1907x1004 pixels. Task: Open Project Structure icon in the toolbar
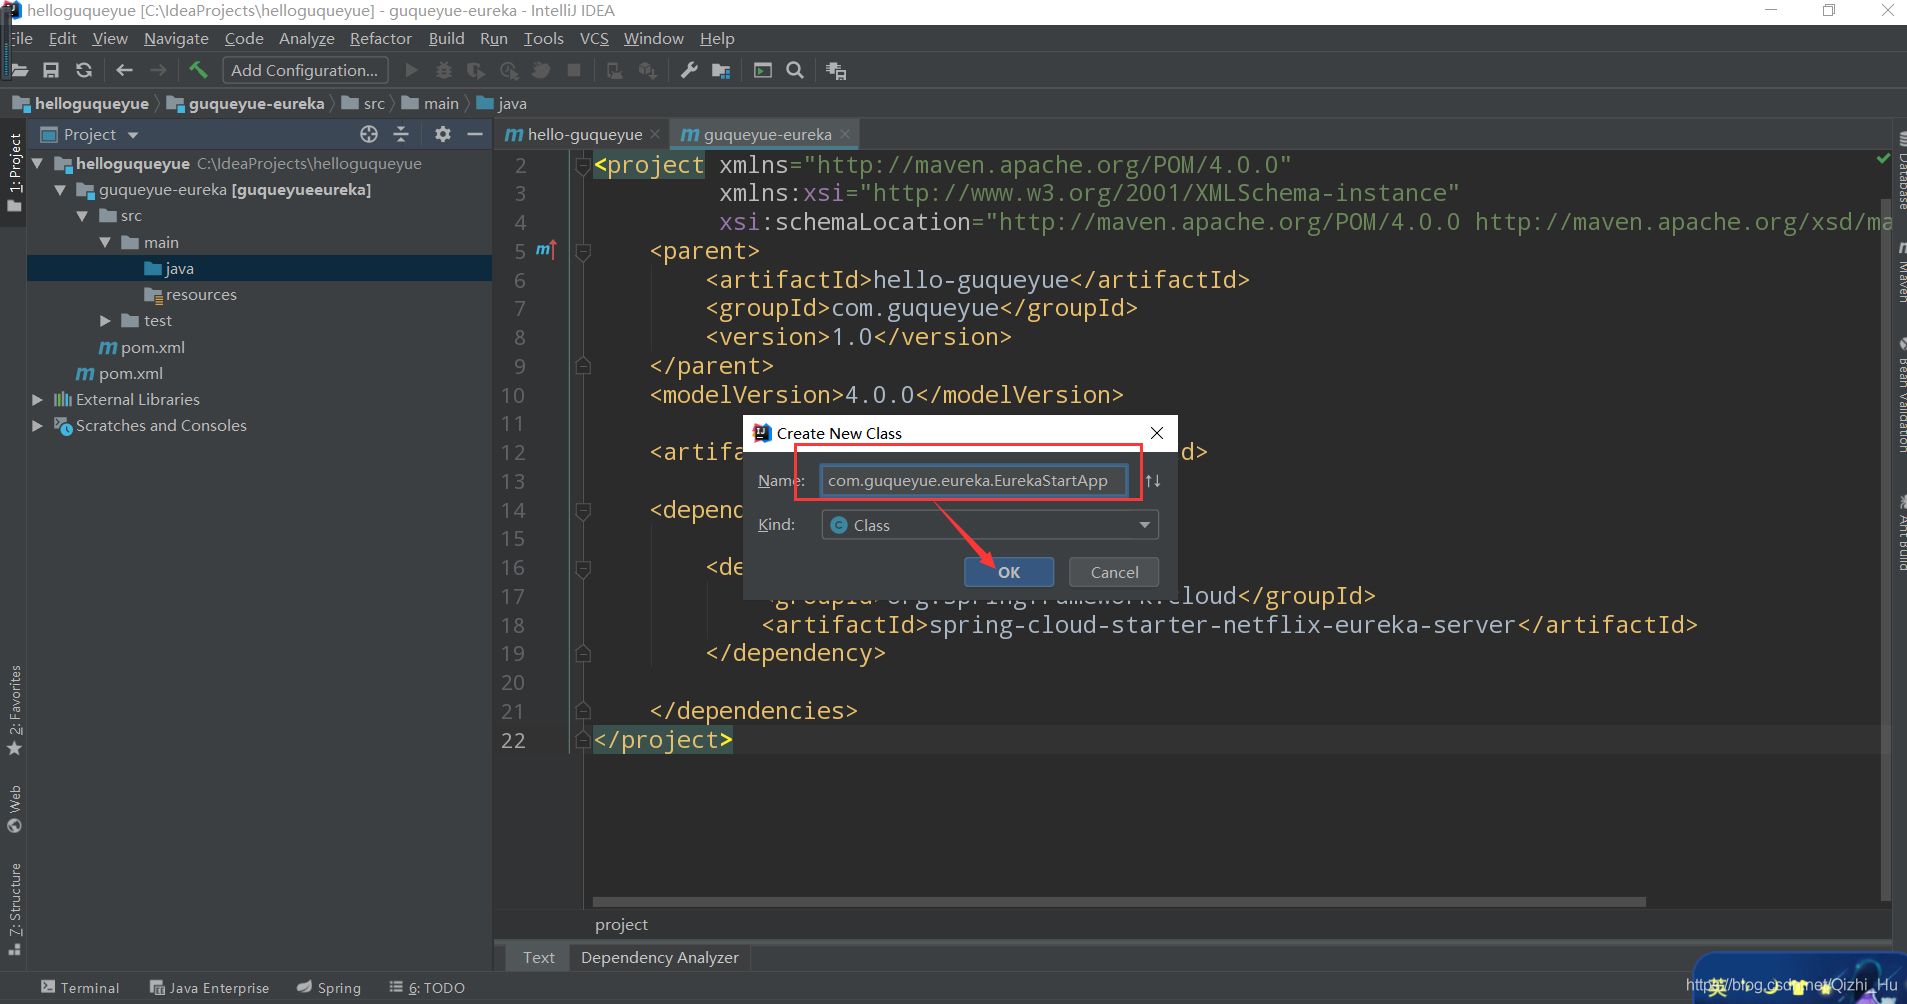[x=721, y=70]
